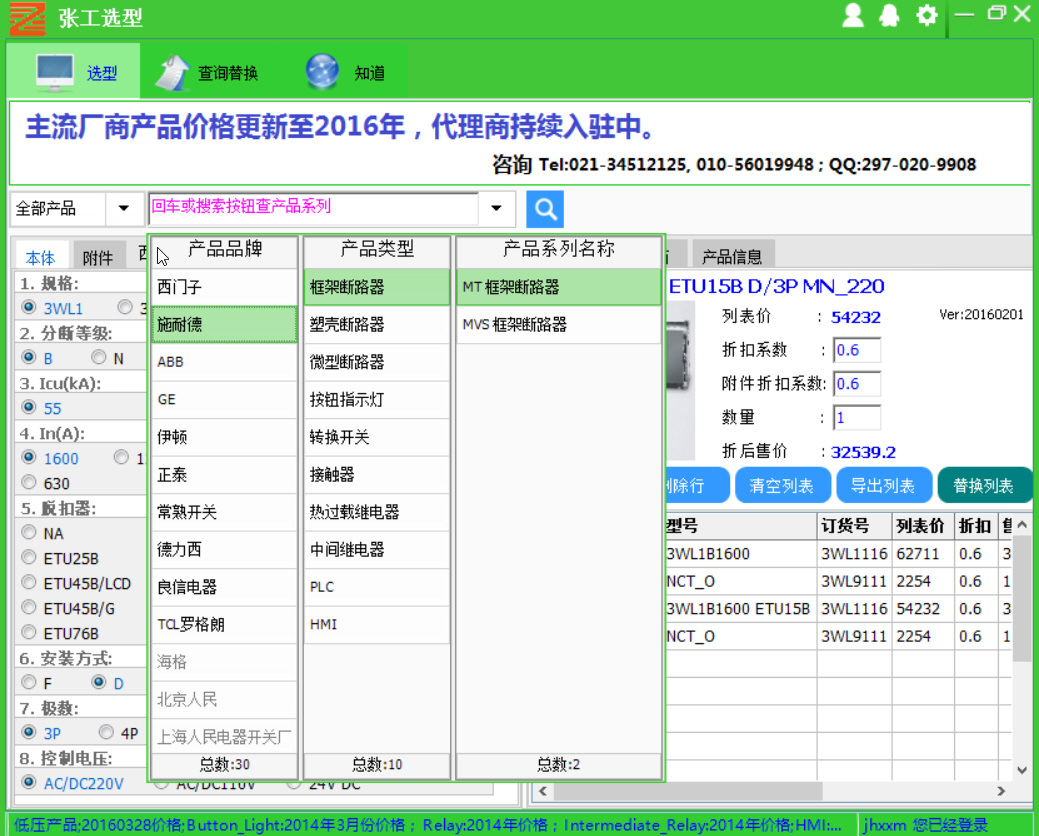Select the ETU25B trip unit radio
Image resolution: width=1039 pixels, height=836 pixels.
(29, 558)
